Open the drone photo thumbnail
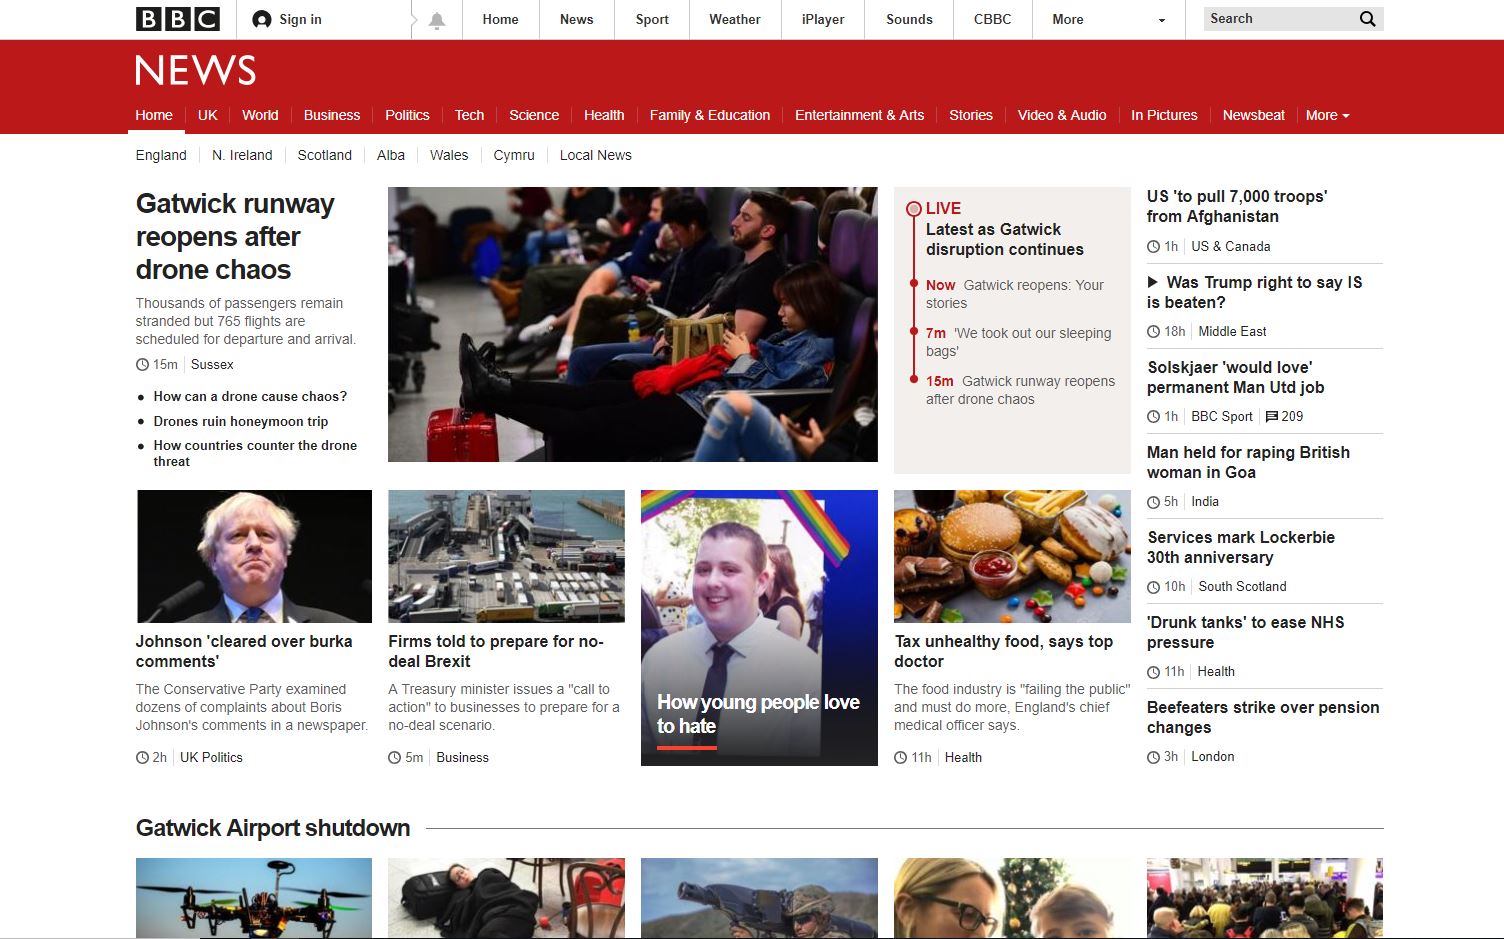1504x939 pixels. point(254,898)
